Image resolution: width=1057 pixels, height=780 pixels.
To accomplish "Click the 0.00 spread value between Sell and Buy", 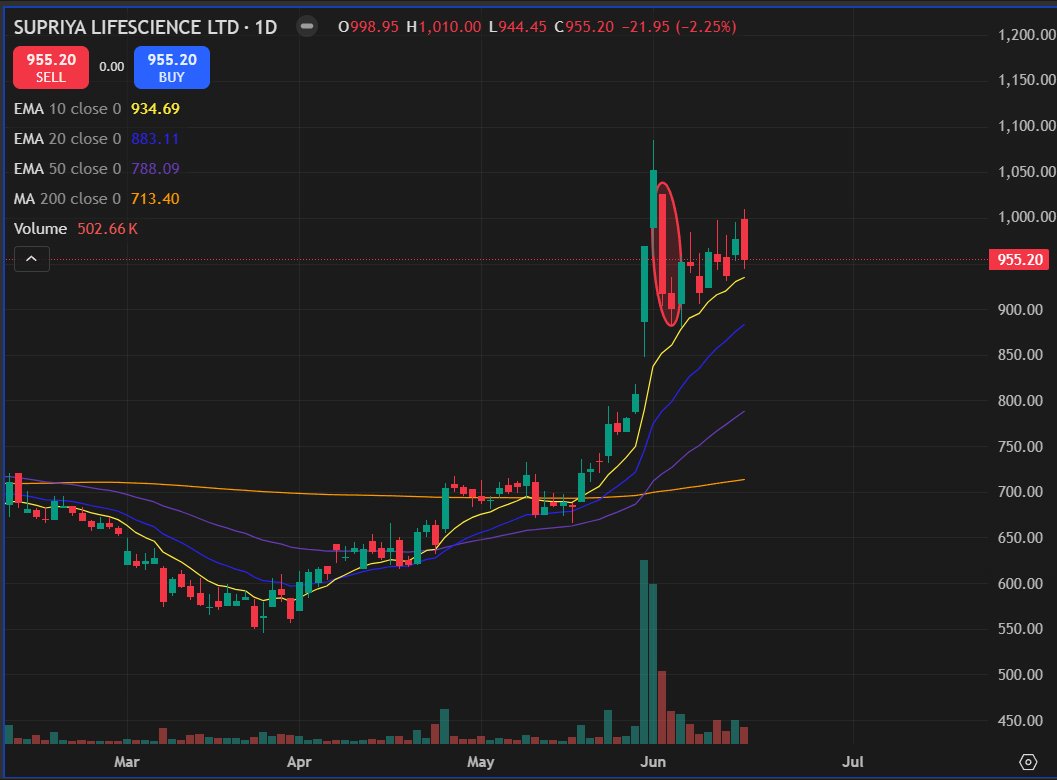I will click(x=111, y=67).
